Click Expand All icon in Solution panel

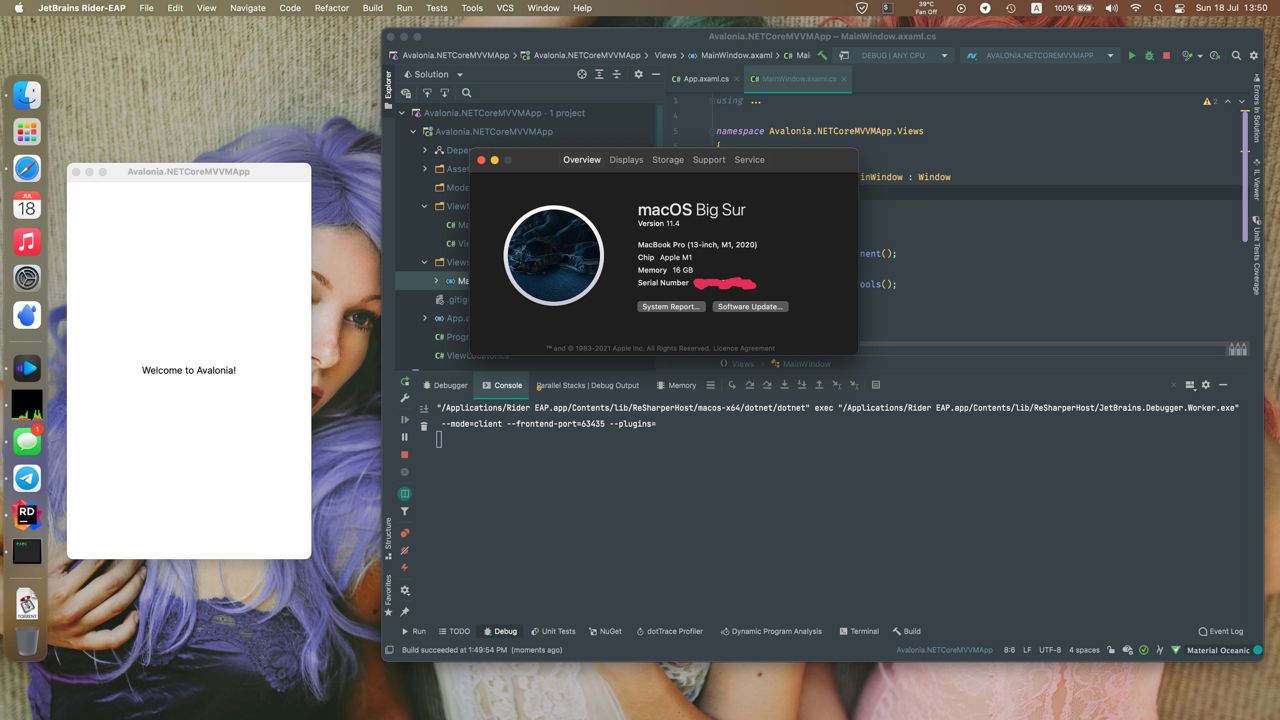(x=600, y=74)
